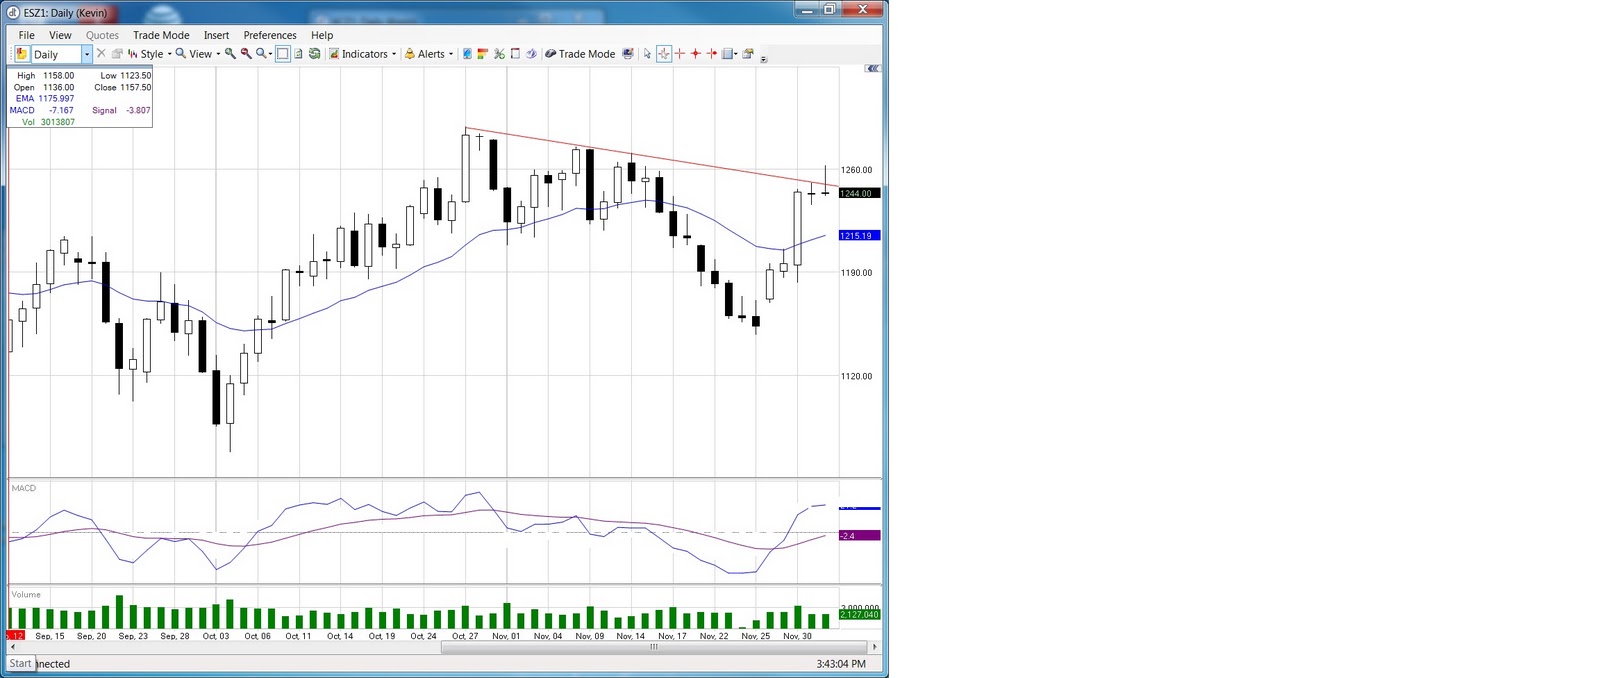Toggle Trade Mode button in toolbar
This screenshot has height=678, width=1600.
[x=580, y=54]
